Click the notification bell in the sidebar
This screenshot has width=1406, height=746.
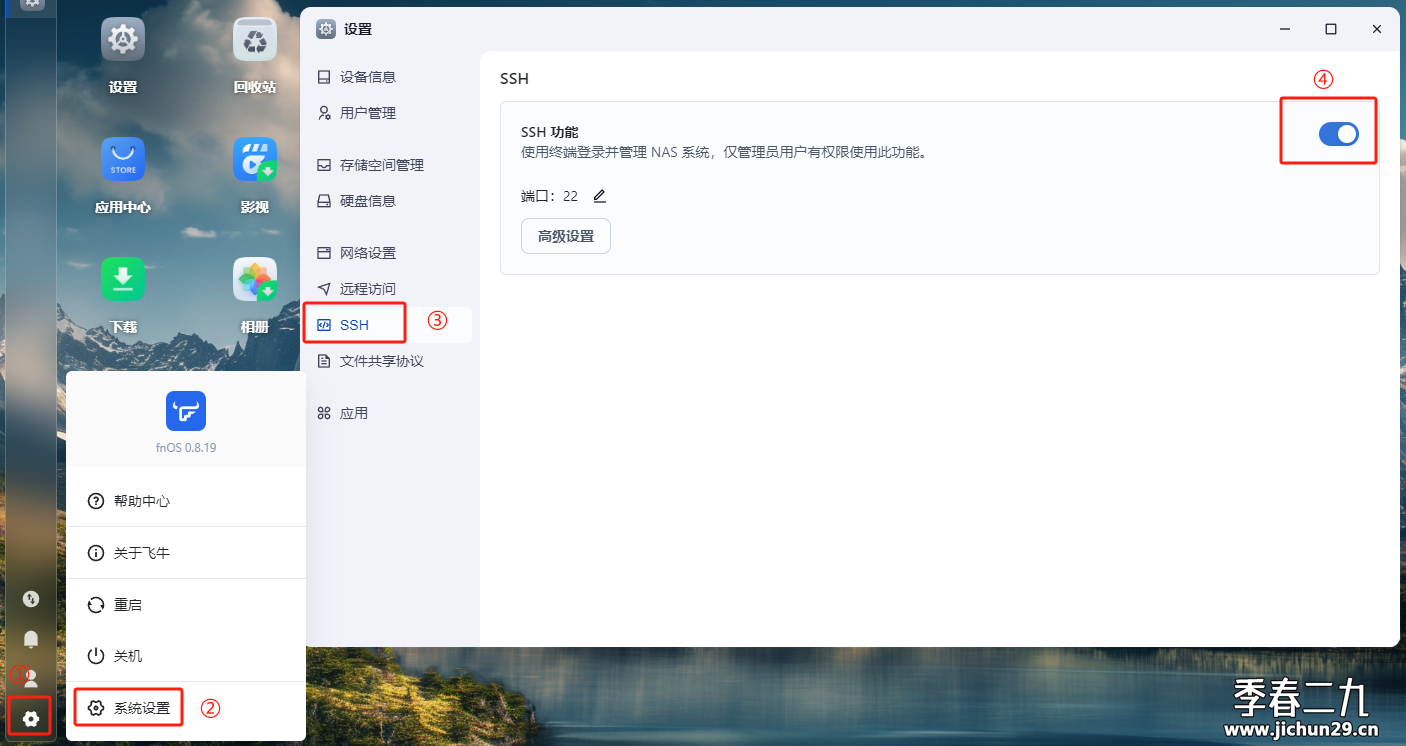coord(31,638)
